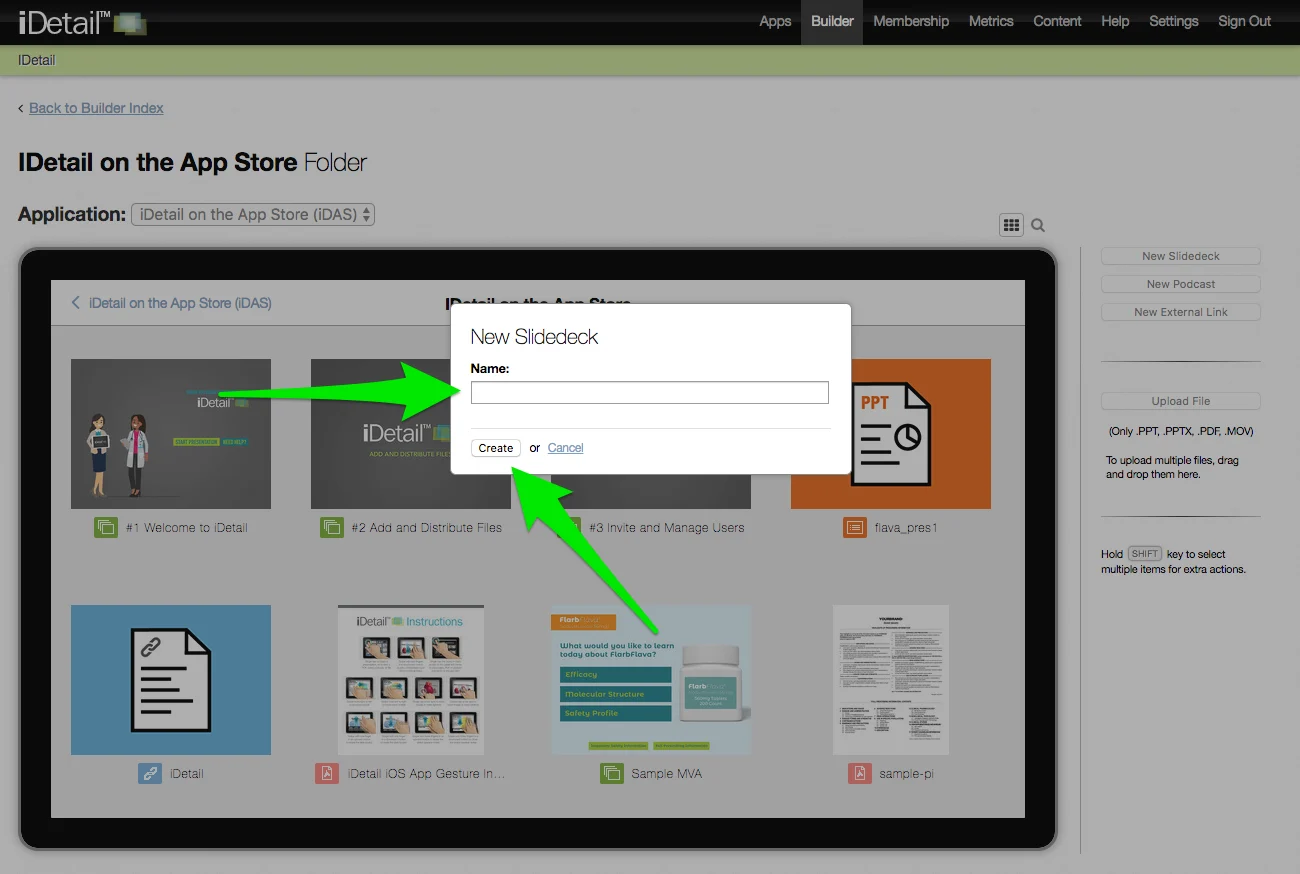Click slidedeck icon beside #2 Add and Distribute Files
Screen dimensions: 1300x874
(332, 527)
